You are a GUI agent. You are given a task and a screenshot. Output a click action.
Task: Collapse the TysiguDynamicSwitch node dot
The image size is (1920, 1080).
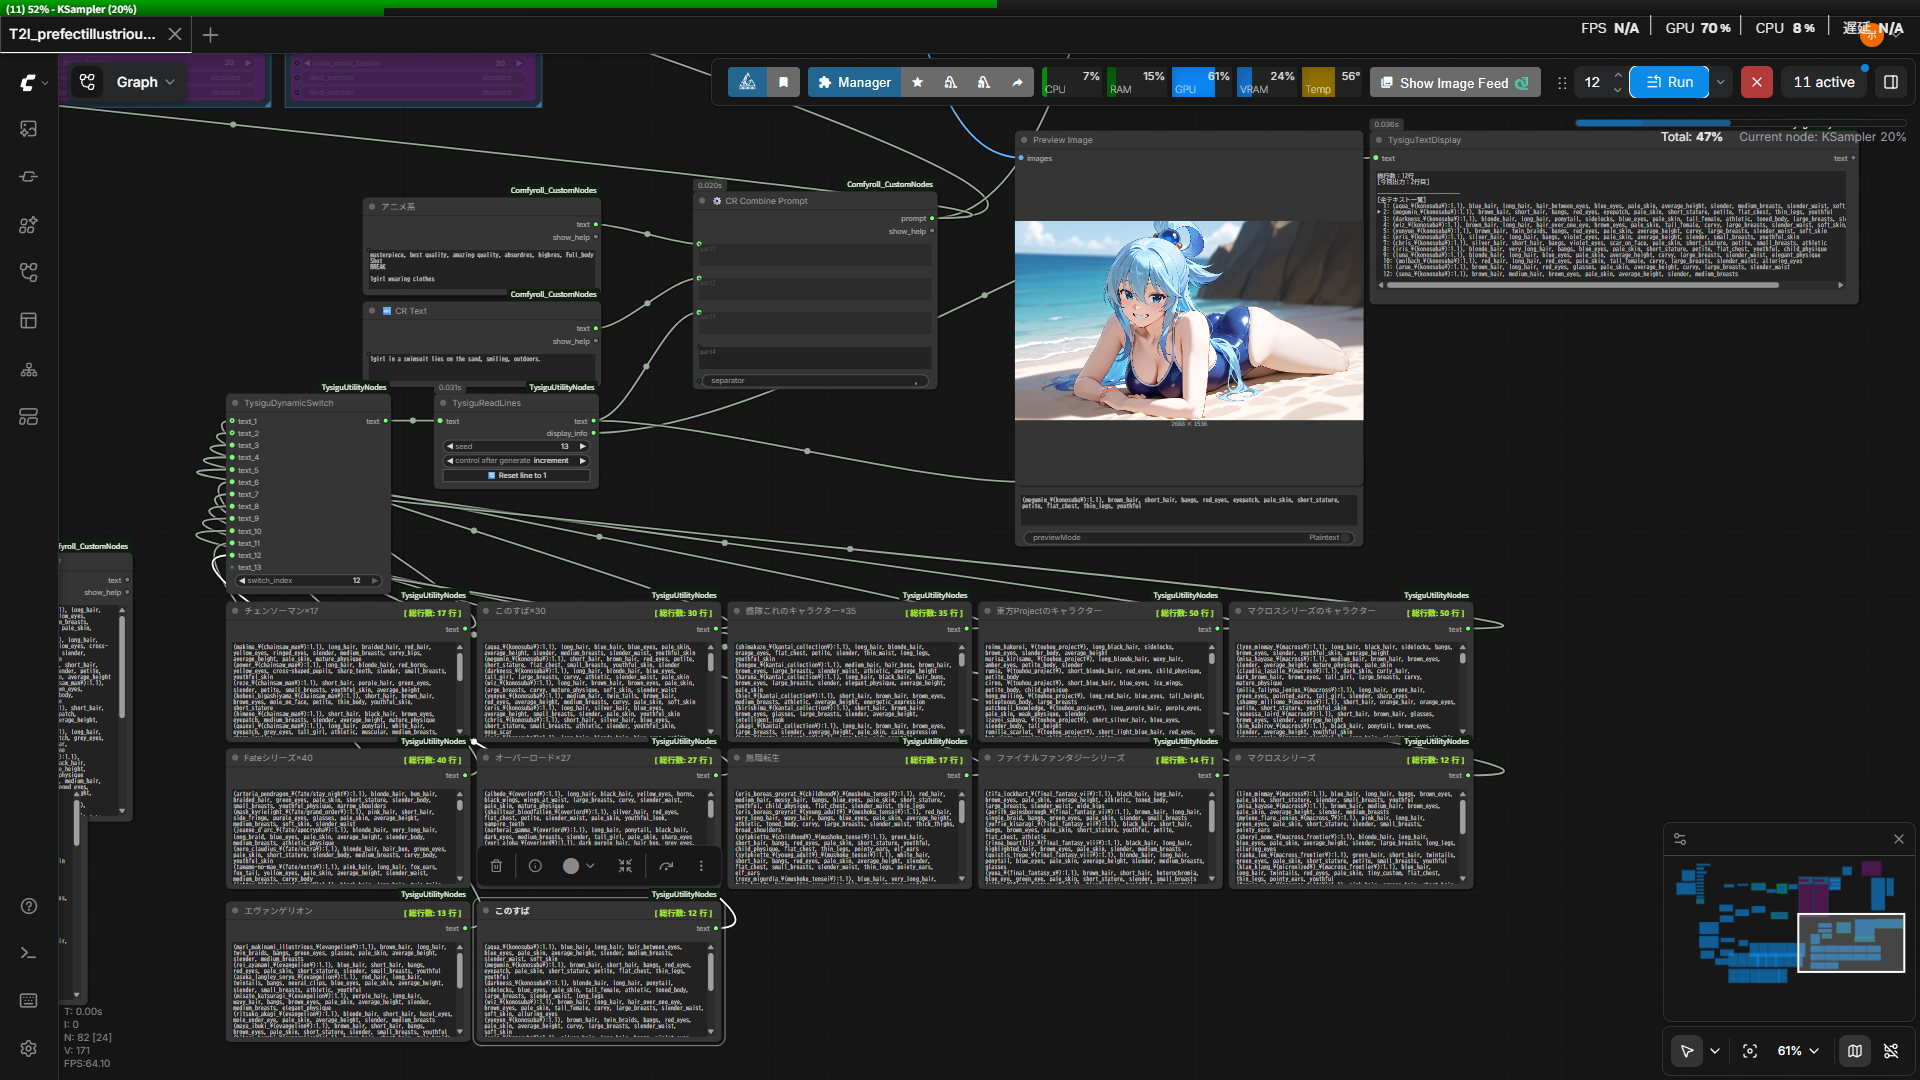tap(235, 403)
